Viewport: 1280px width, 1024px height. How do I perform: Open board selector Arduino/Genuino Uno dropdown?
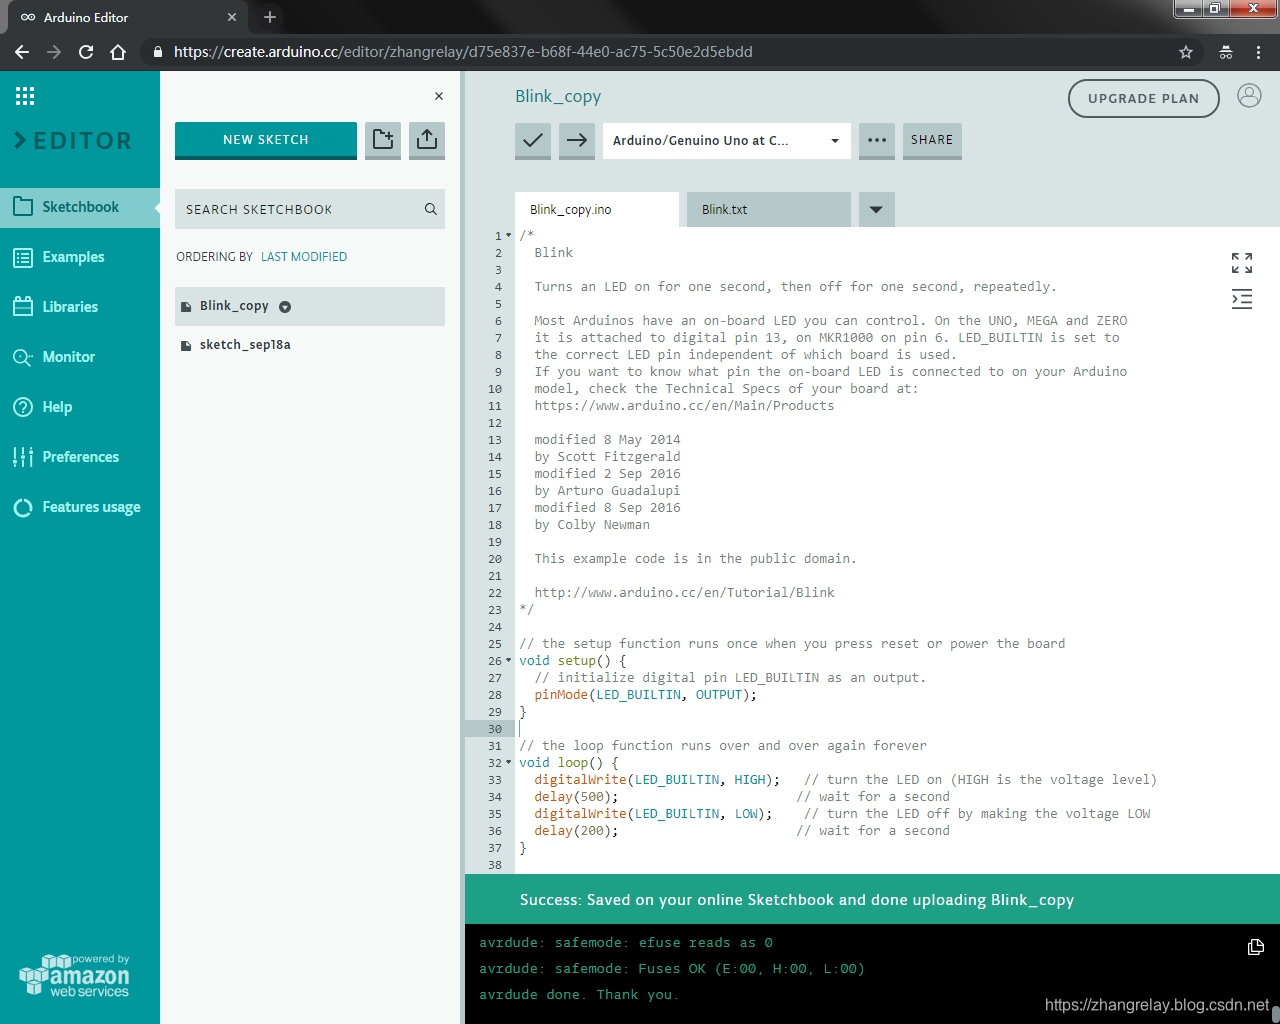pos(727,141)
